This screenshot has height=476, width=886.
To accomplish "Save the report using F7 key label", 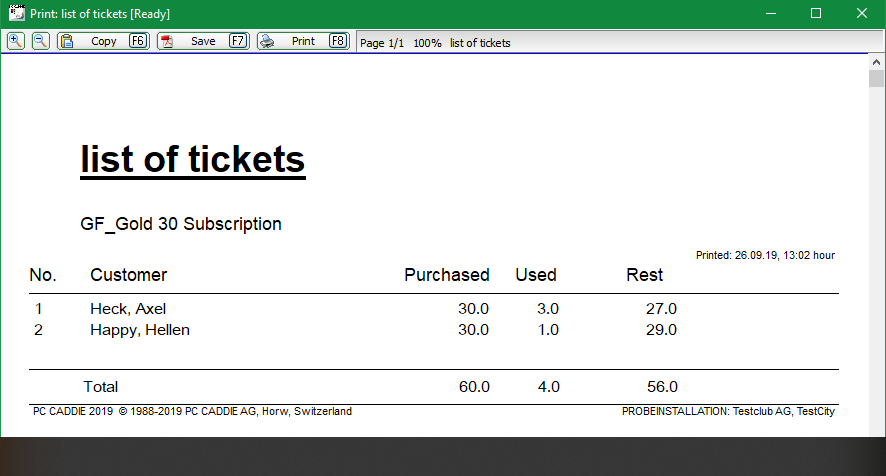I will click(x=238, y=41).
